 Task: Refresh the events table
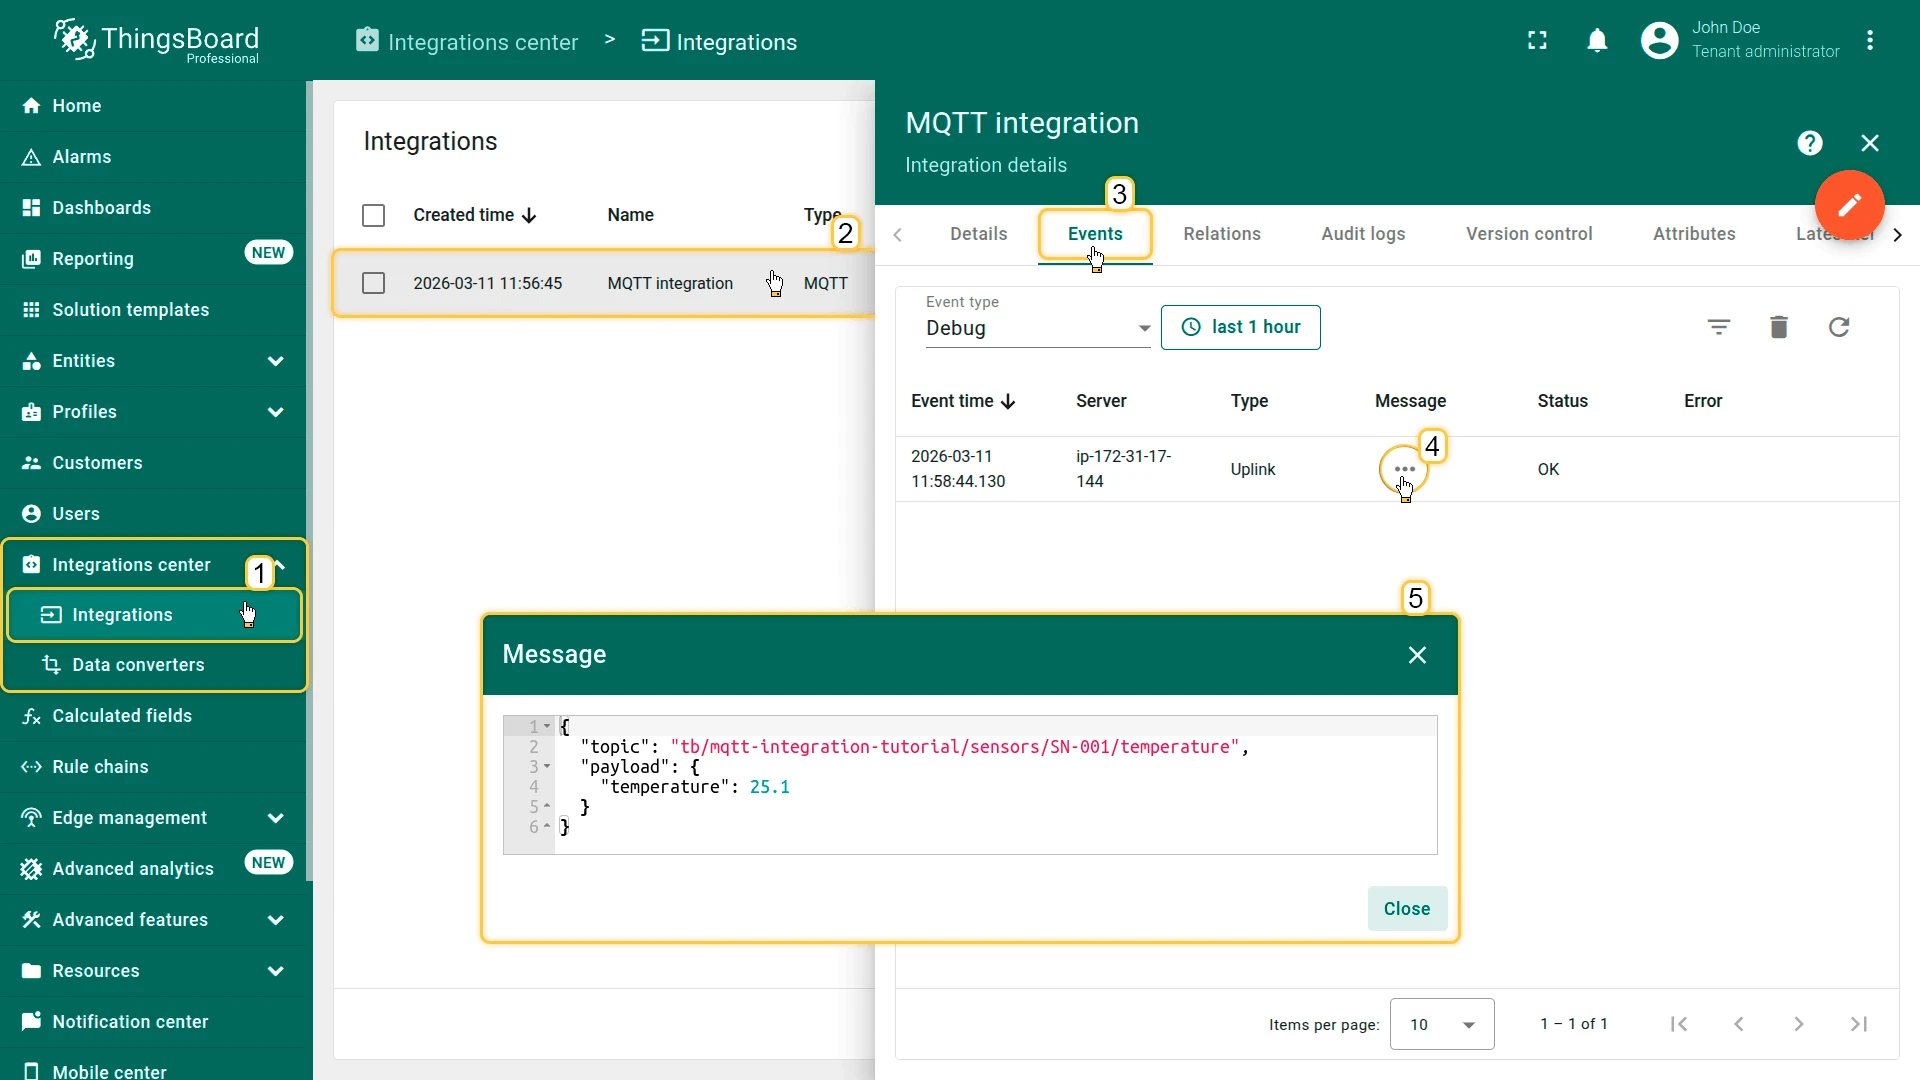tap(1839, 327)
